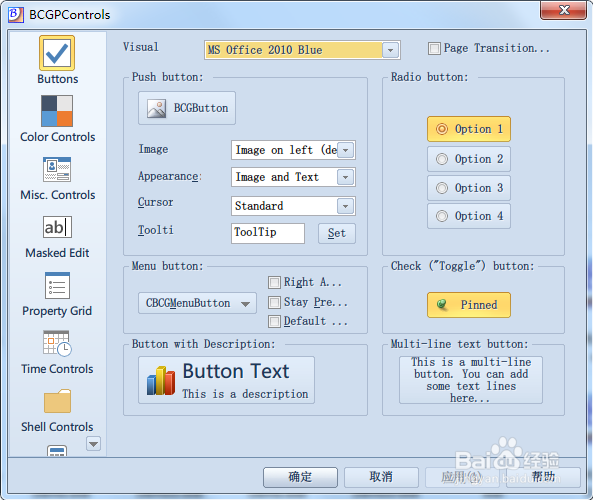Click the 取消 (Cancel) button
The width and height of the screenshot is (593, 500).
[x=381, y=477]
